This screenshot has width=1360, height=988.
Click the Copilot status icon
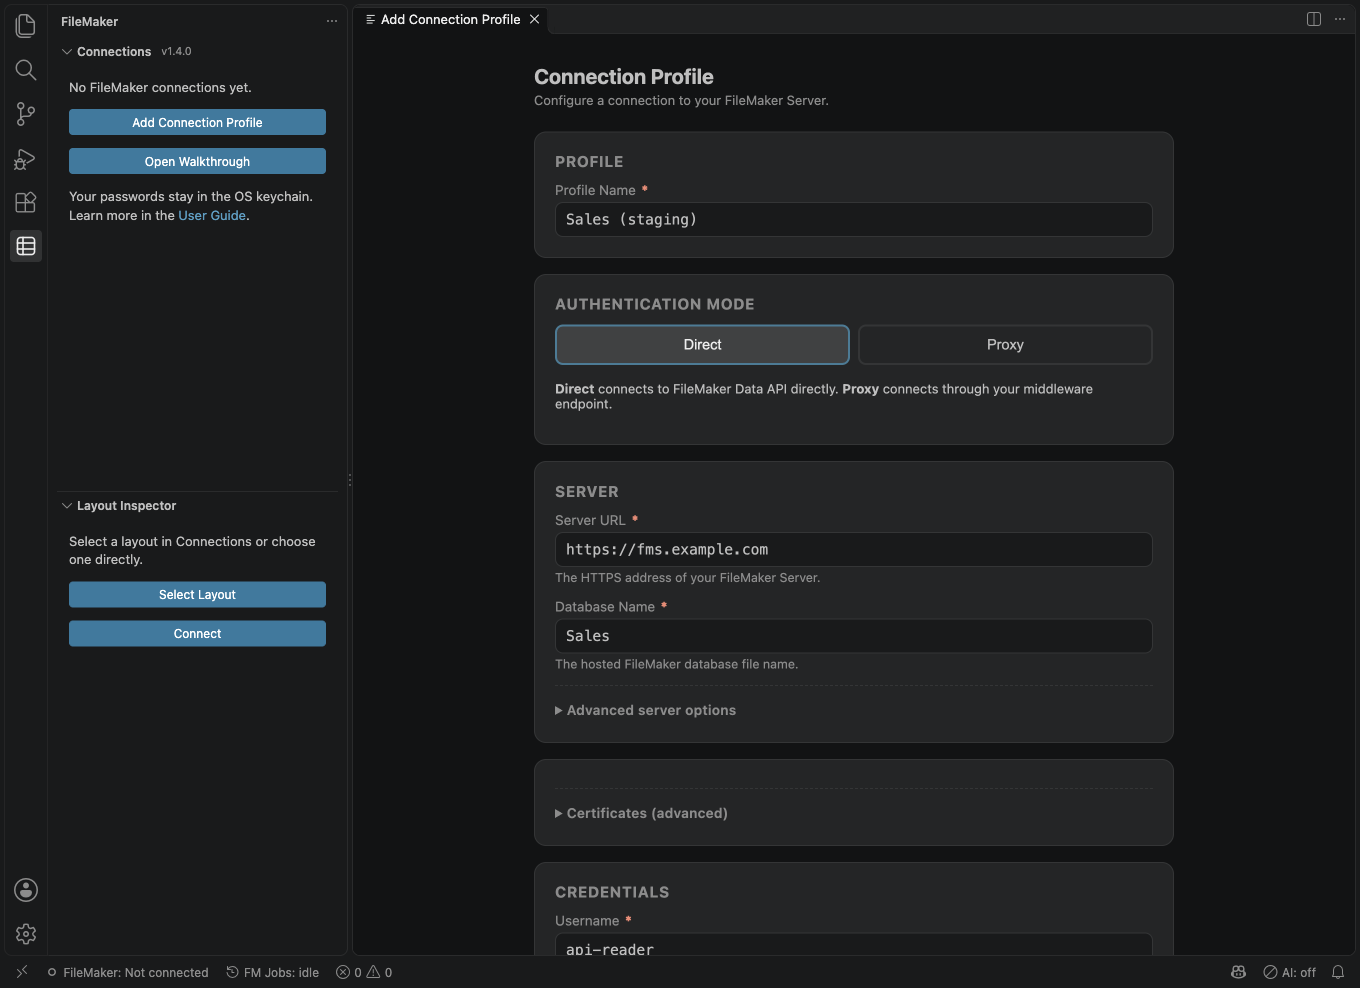point(1238,972)
